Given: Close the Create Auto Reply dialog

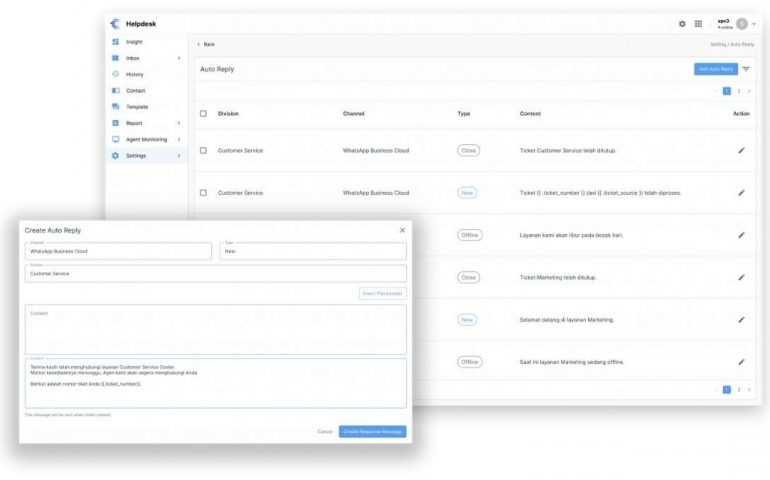Looking at the screenshot, I should (402, 230).
